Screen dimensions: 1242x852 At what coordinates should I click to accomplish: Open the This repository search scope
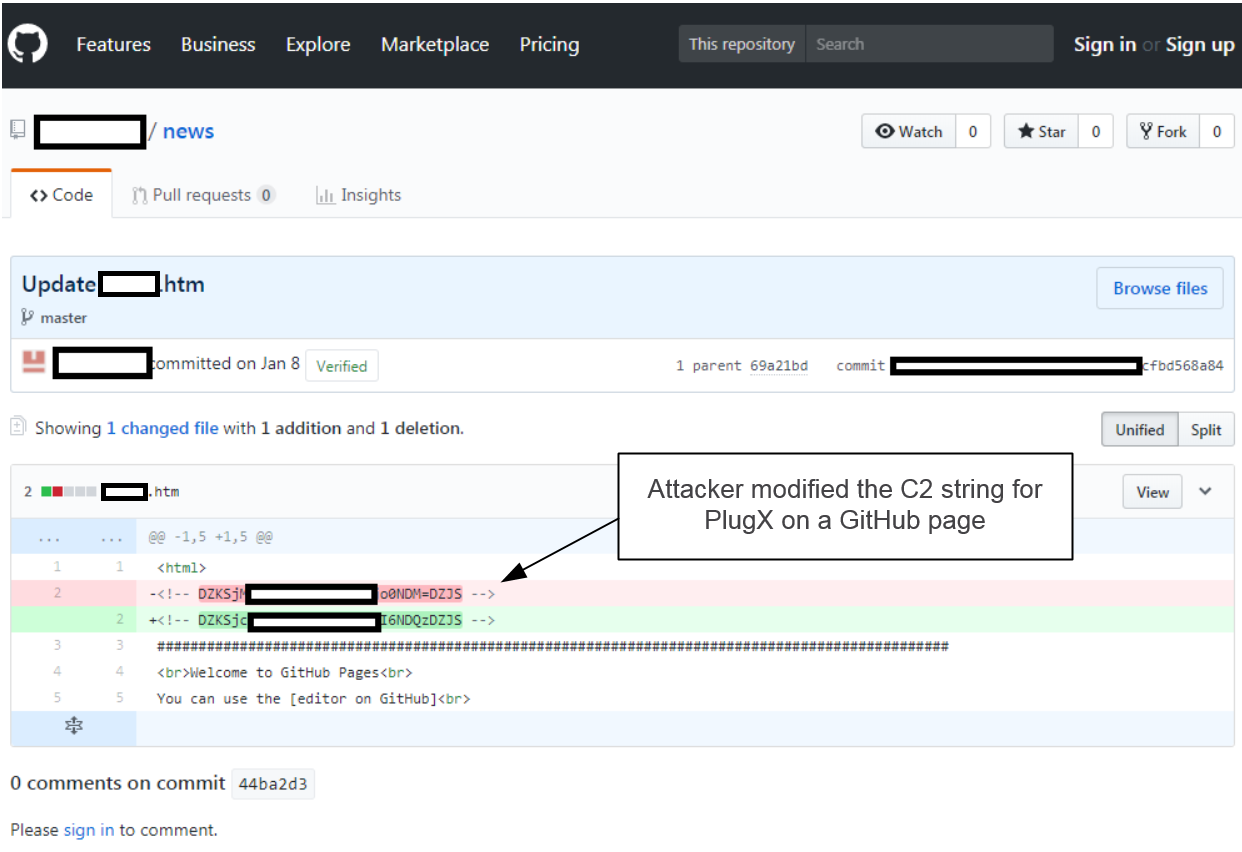pyautogui.click(x=741, y=44)
